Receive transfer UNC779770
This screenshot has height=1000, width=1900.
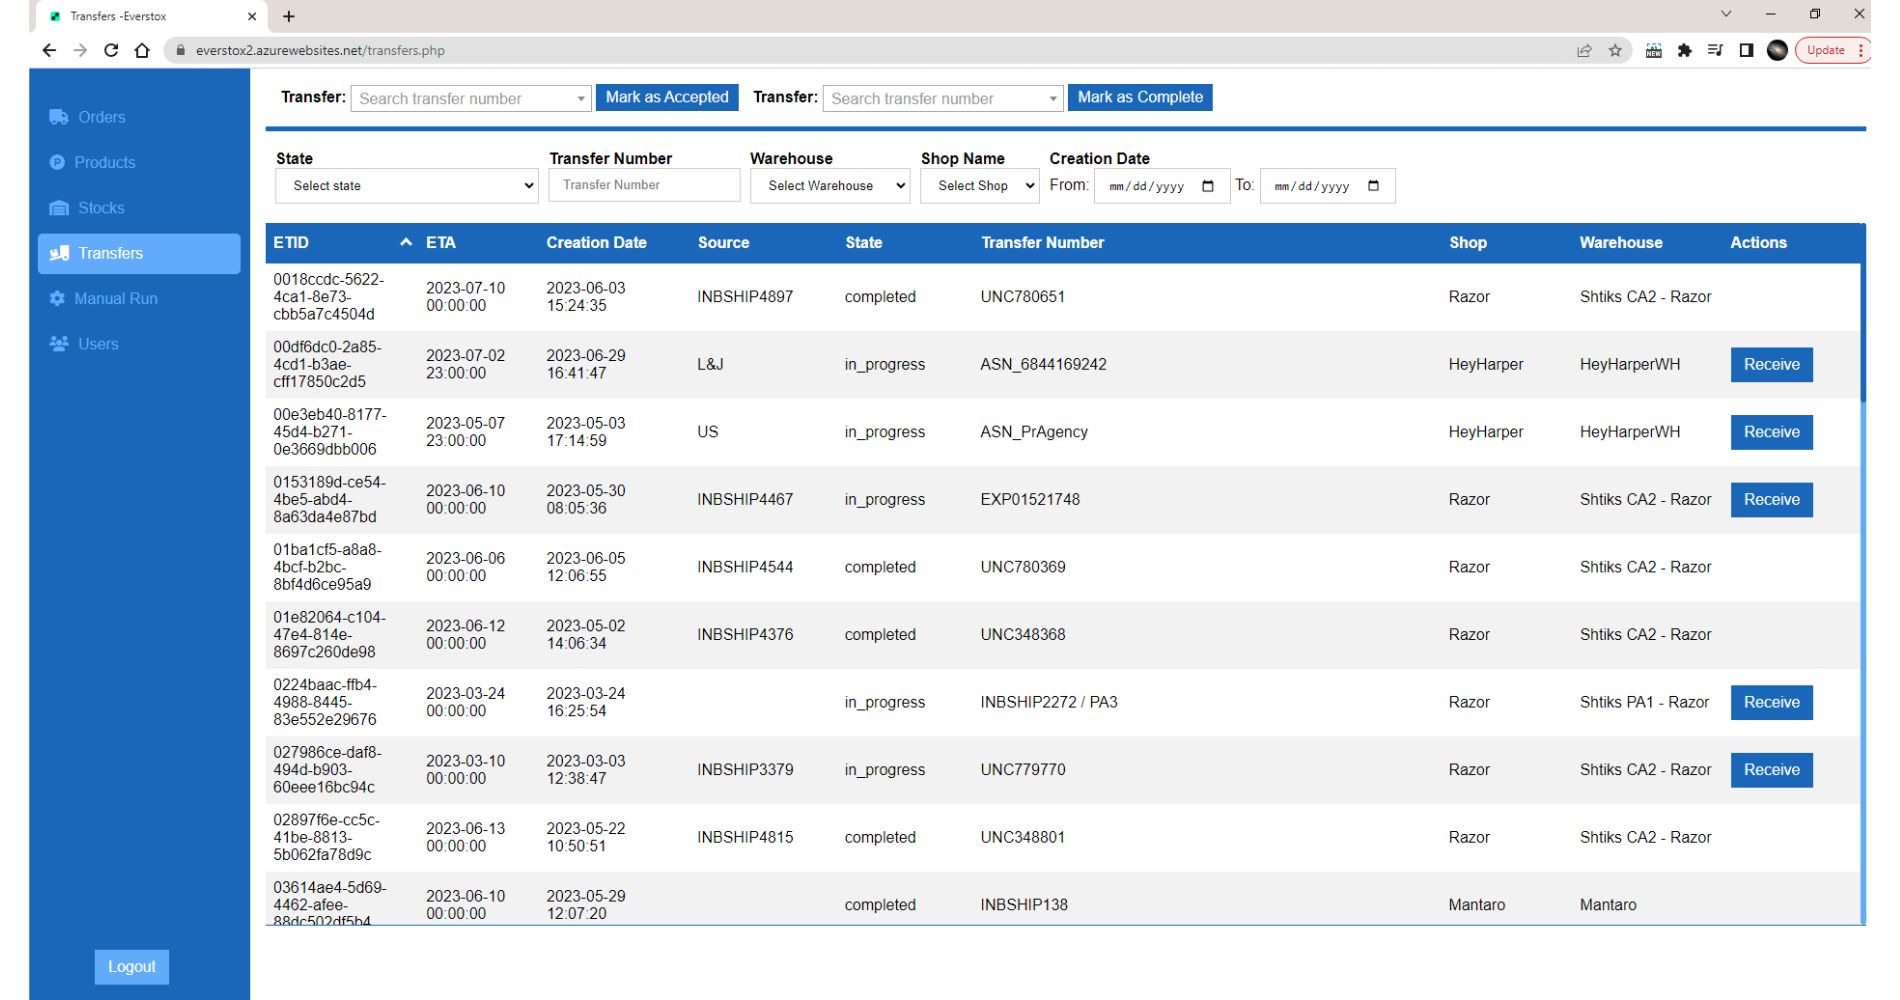tap(1771, 770)
